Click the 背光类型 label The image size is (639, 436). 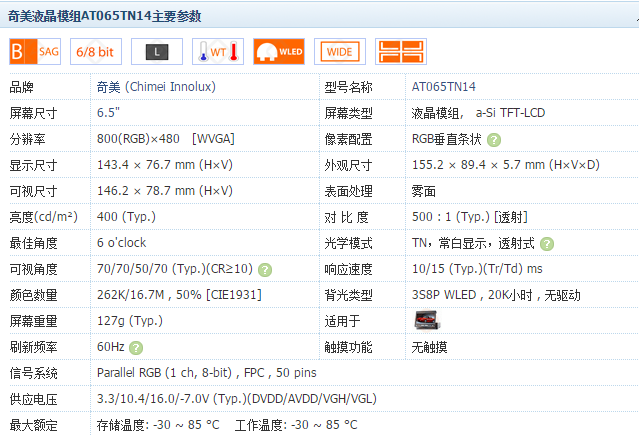[x=348, y=295]
